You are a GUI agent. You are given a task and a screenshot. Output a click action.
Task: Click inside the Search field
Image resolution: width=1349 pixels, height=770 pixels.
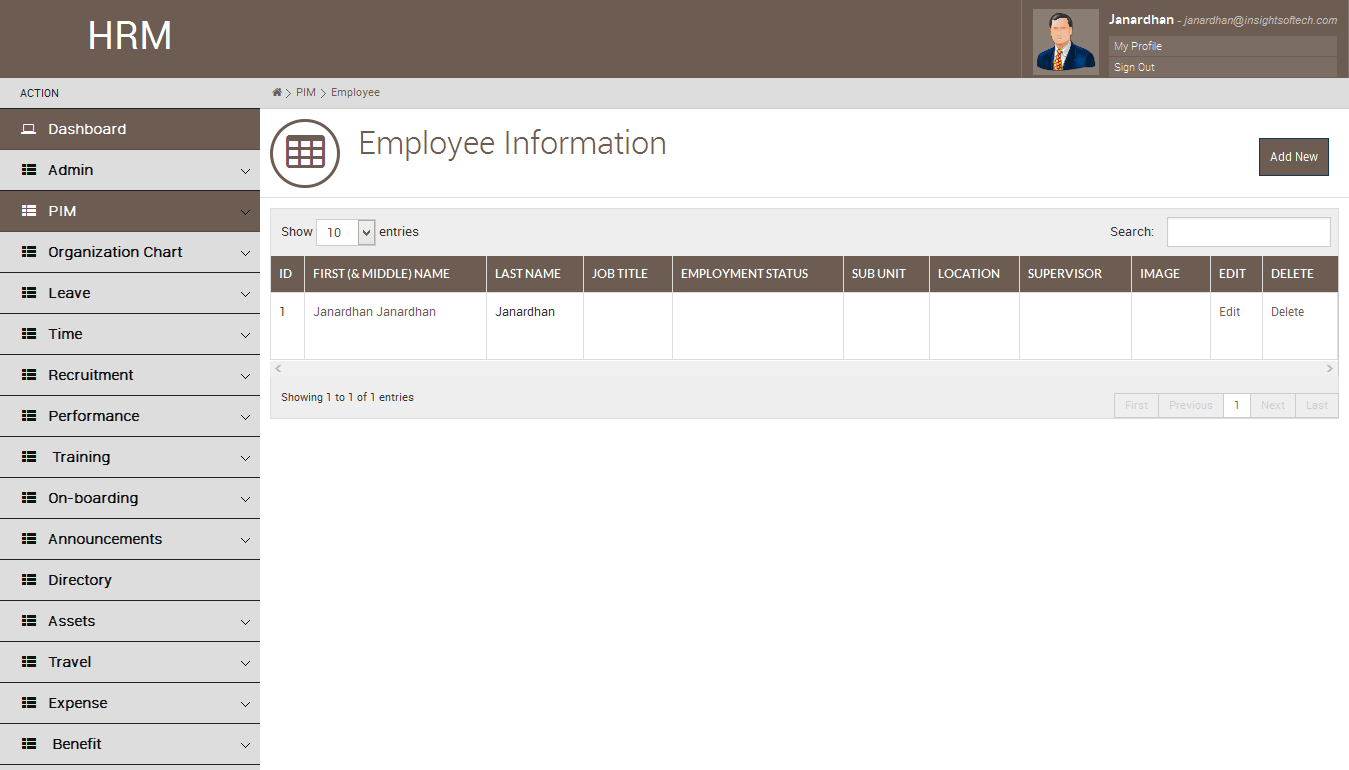(x=1248, y=231)
